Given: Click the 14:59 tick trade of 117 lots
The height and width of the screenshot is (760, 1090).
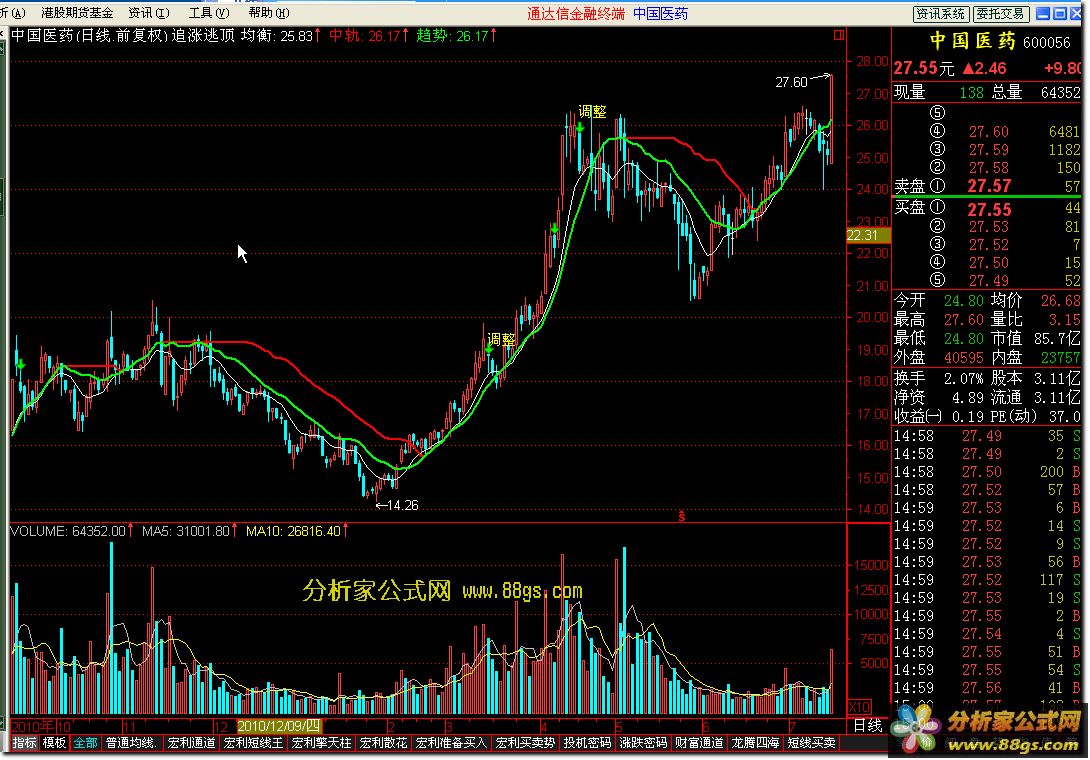Looking at the screenshot, I should [986, 580].
